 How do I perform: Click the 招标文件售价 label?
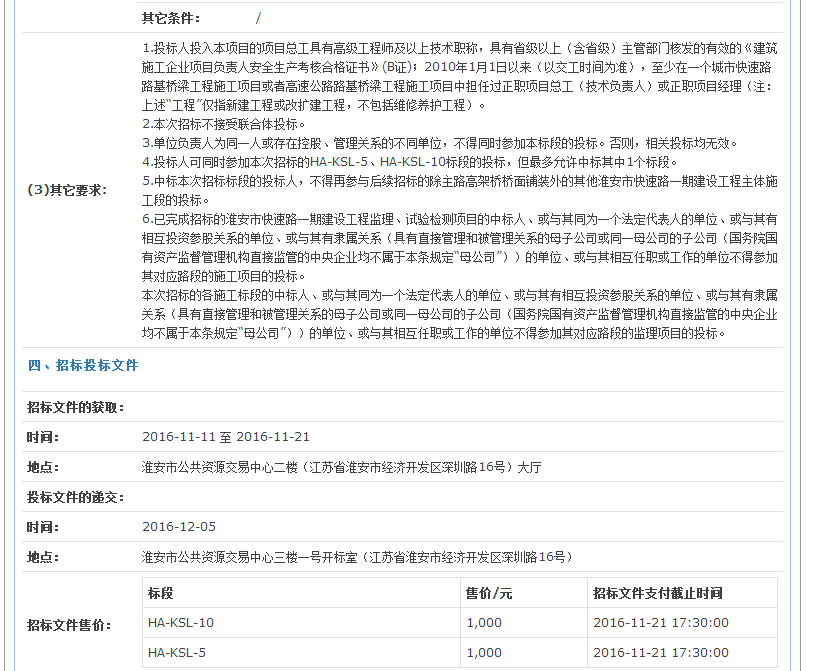coord(70,626)
